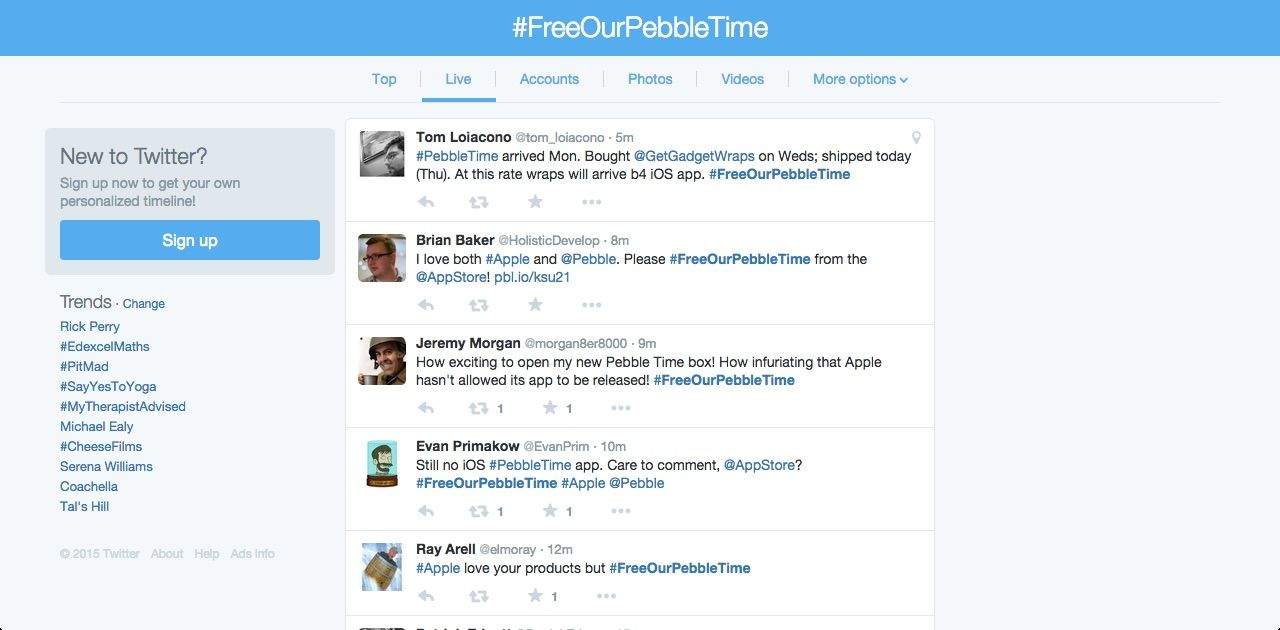The height and width of the screenshot is (630, 1280).
Task: Retweet Brian Baker's tweet
Action: click(x=479, y=304)
